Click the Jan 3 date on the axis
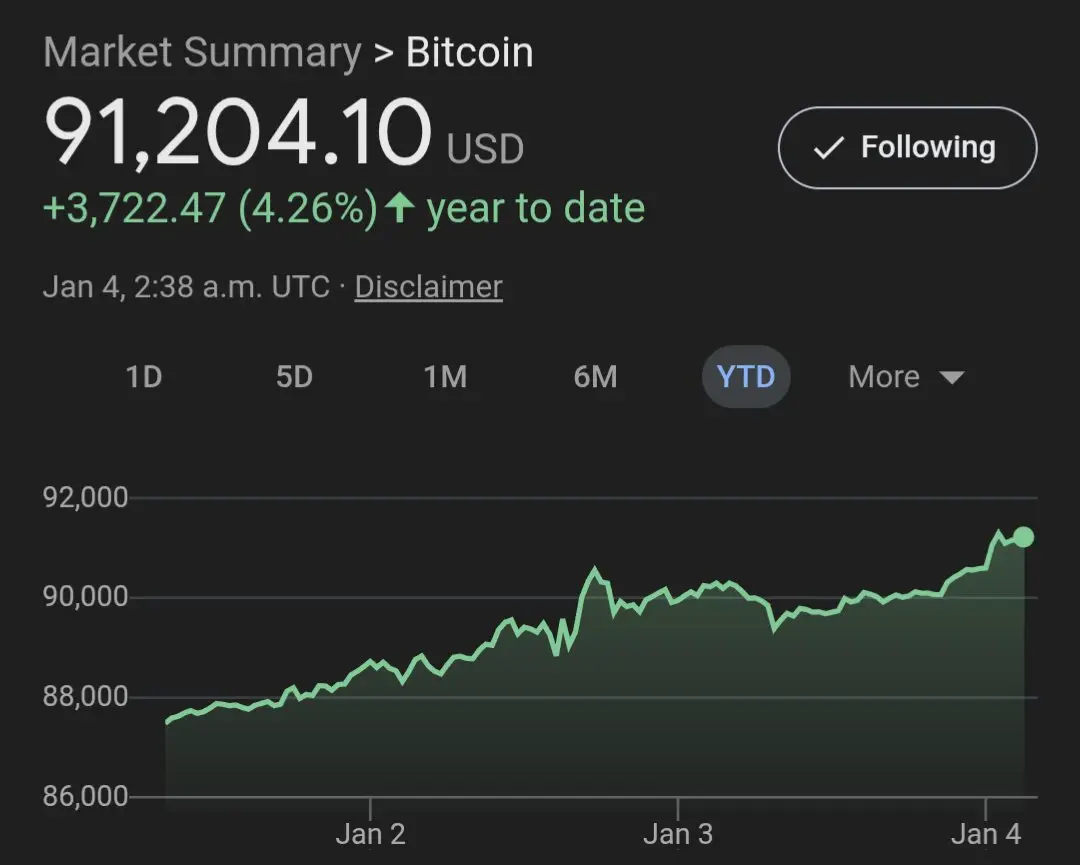 pyautogui.click(x=678, y=834)
